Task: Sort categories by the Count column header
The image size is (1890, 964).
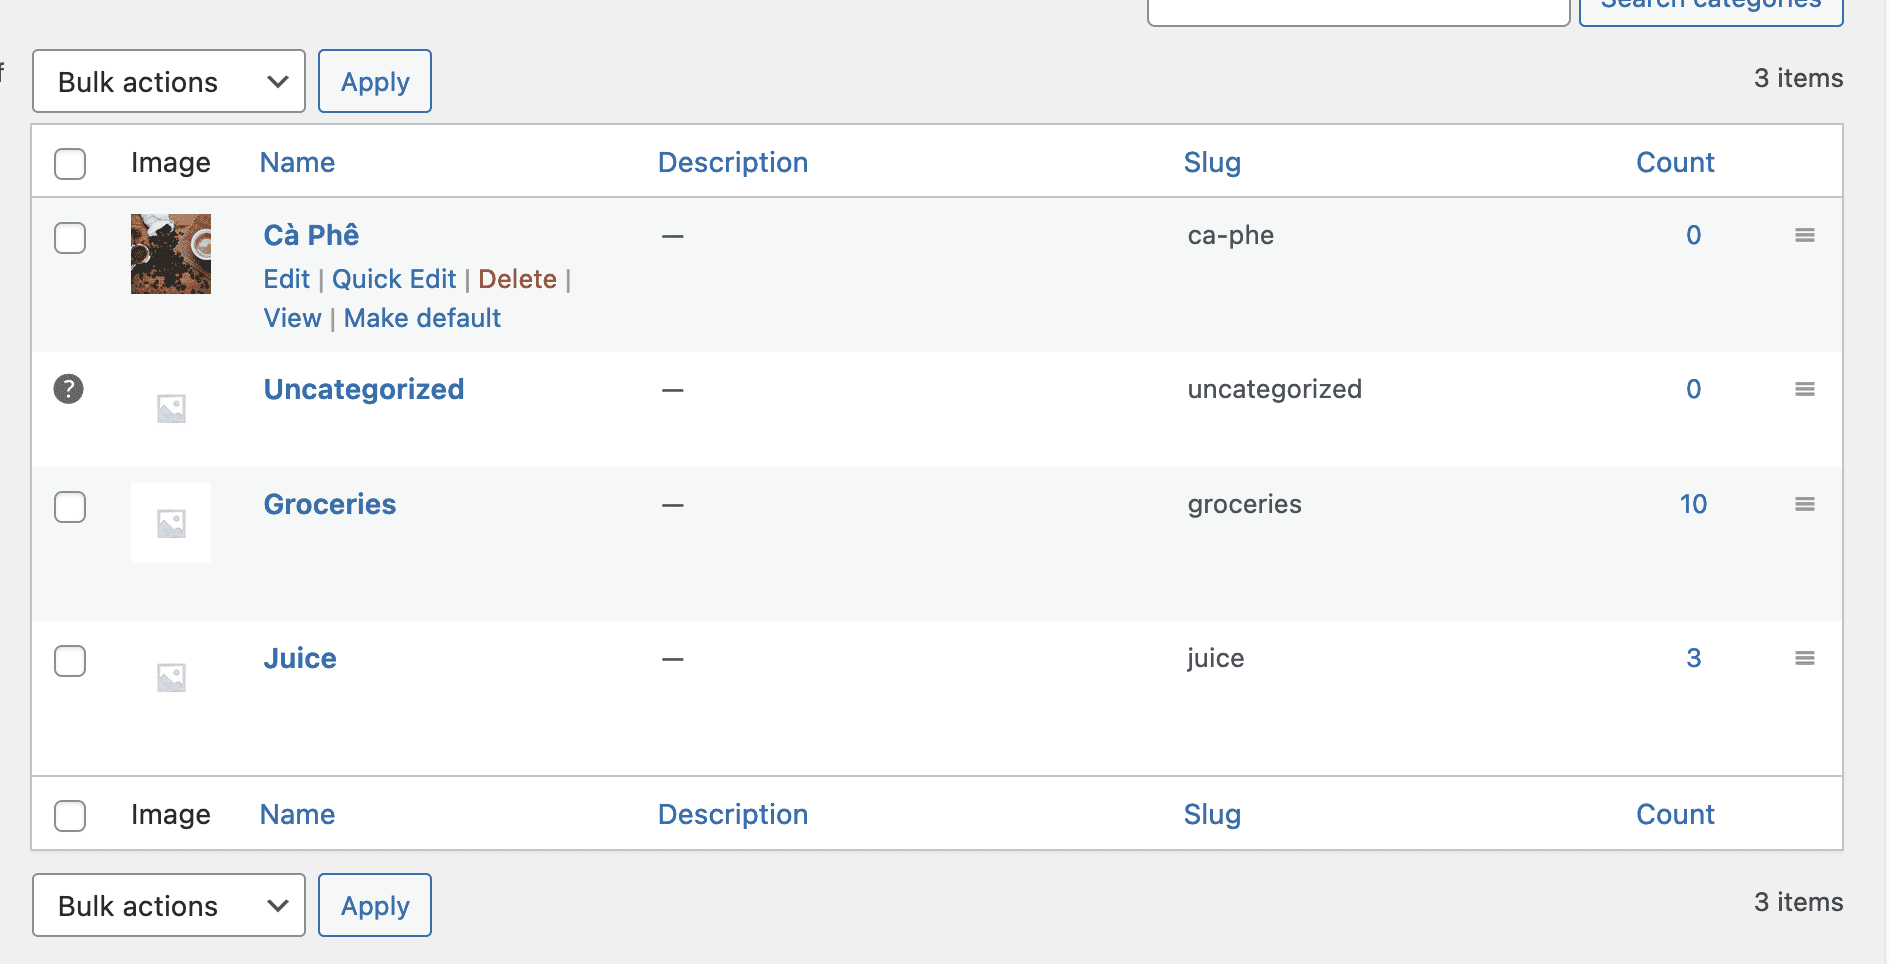Action: point(1674,163)
